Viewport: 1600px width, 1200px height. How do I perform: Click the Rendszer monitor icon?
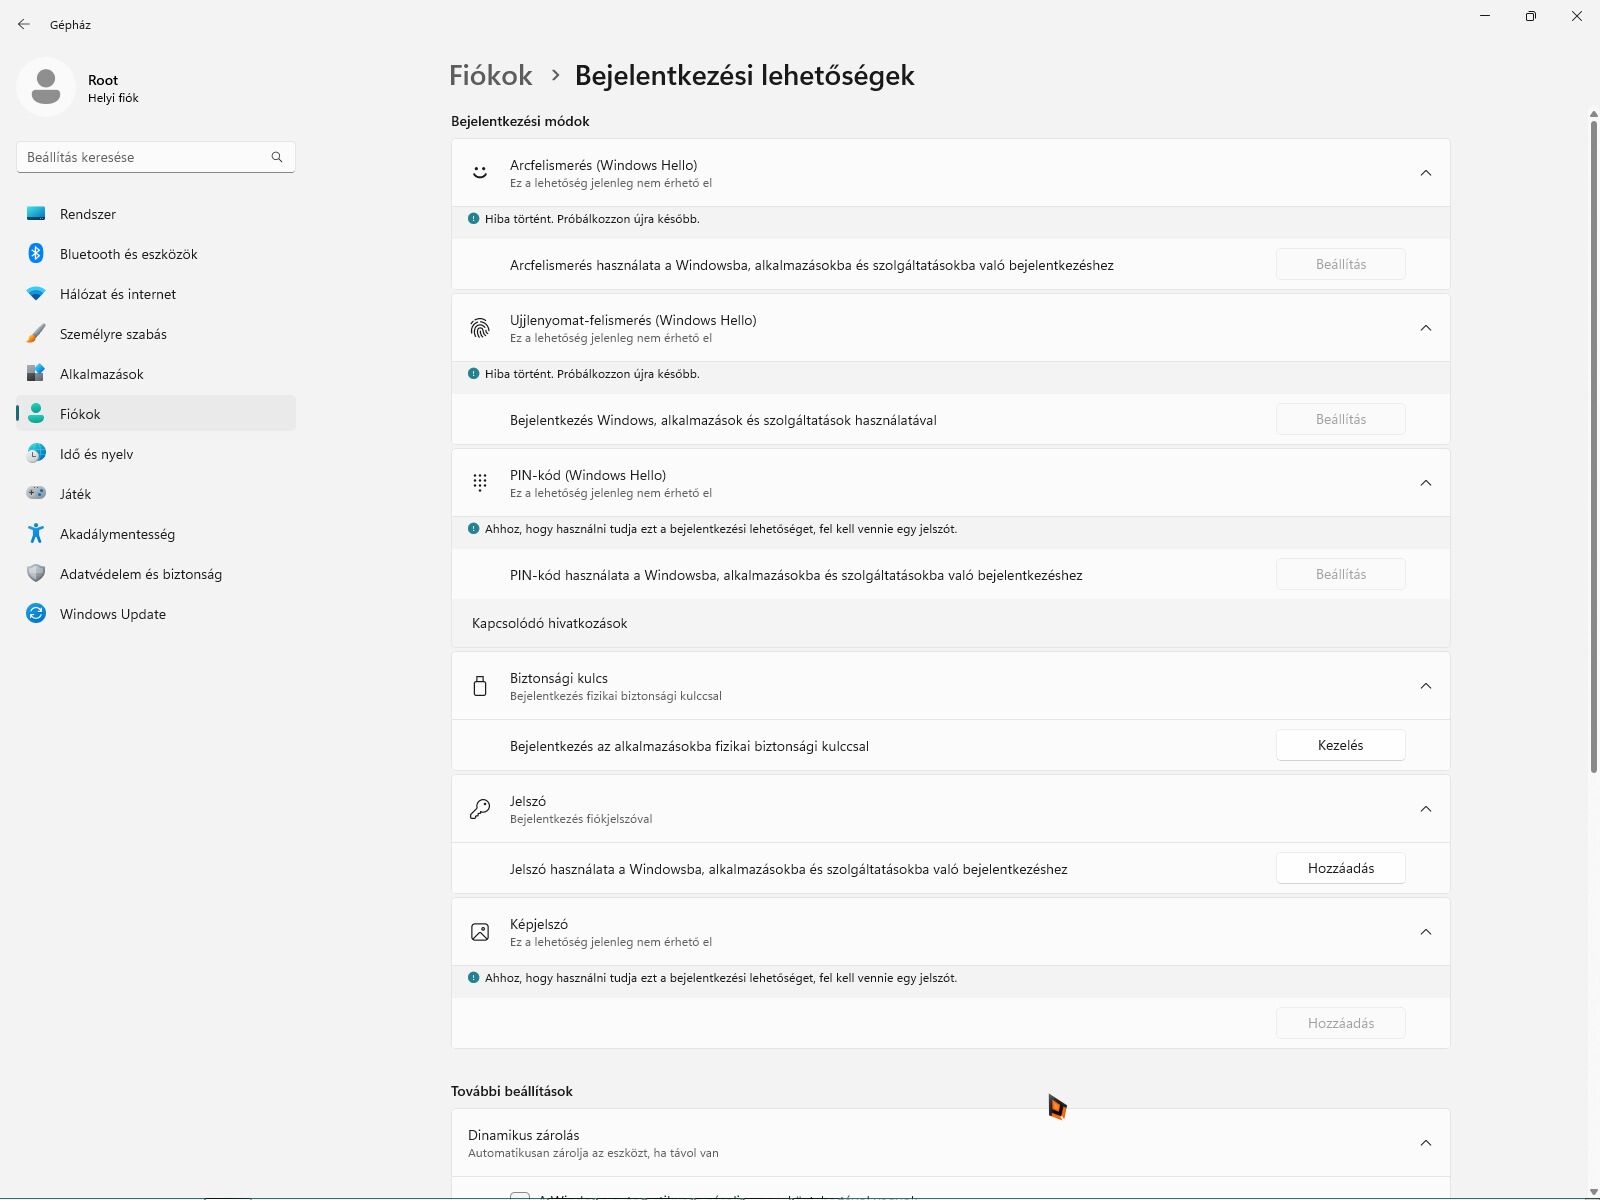[36, 214]
